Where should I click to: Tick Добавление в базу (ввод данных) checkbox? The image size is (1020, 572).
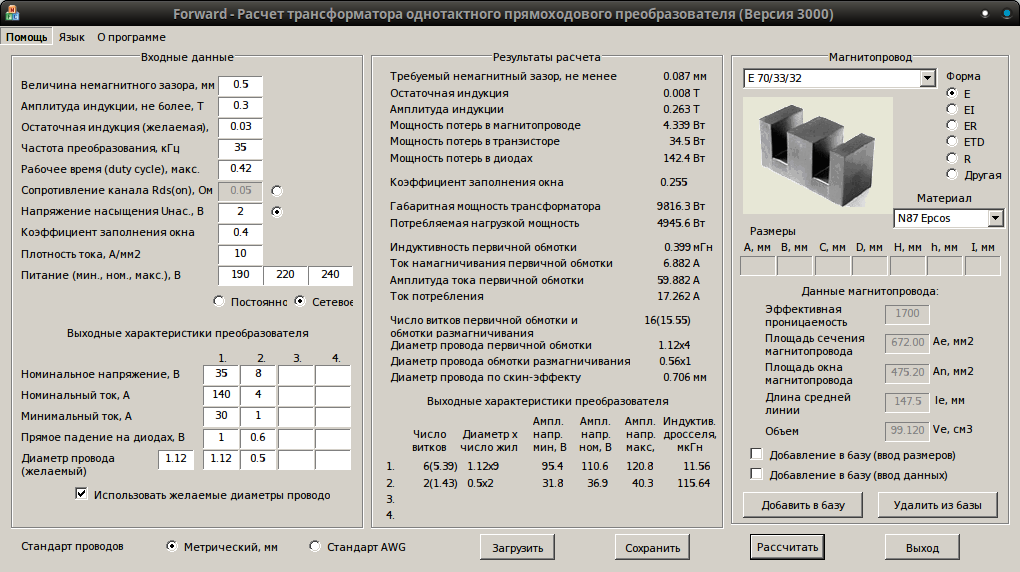click(x=756, y=475)
